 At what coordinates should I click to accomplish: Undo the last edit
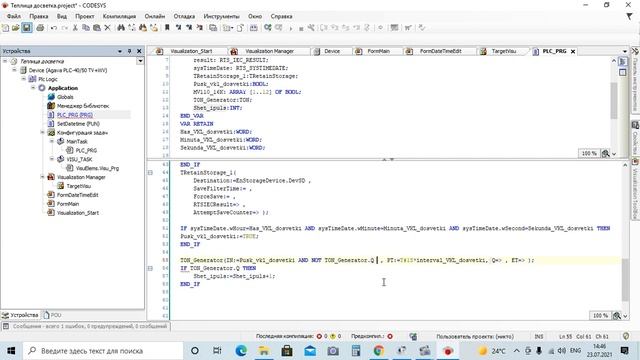[54, 28]
